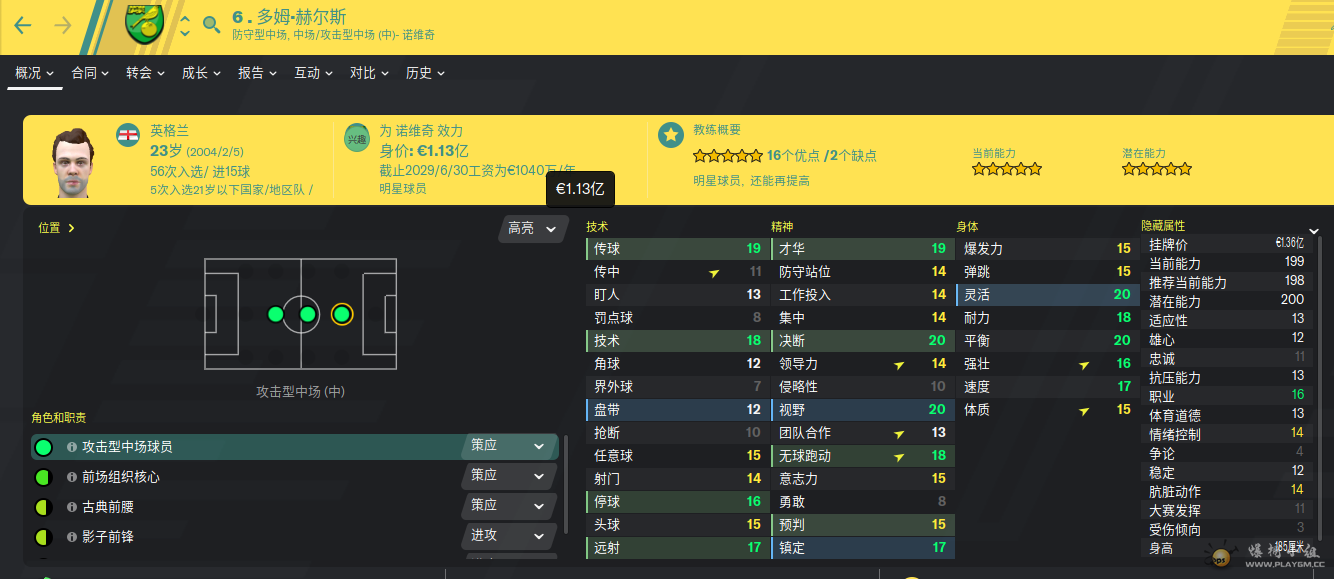The width and height of the screenshot is (1334, 579).
Task: Open duty dropdown for 影子前锋 showing 进攻
Action: pos(509,535)
